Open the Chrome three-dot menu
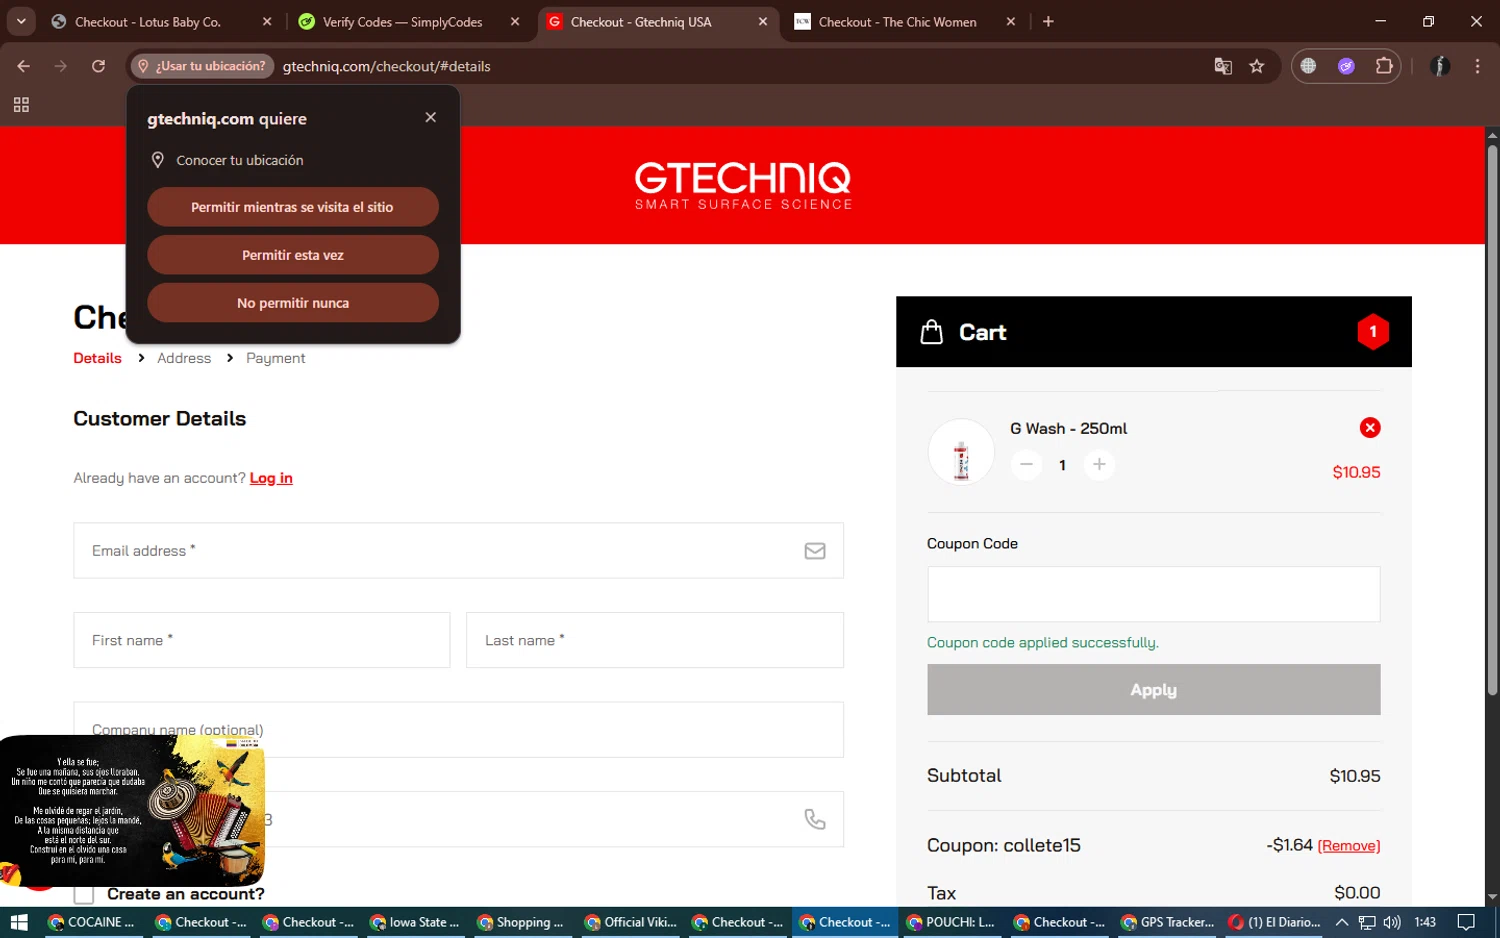 click(x=1477, y=66)
